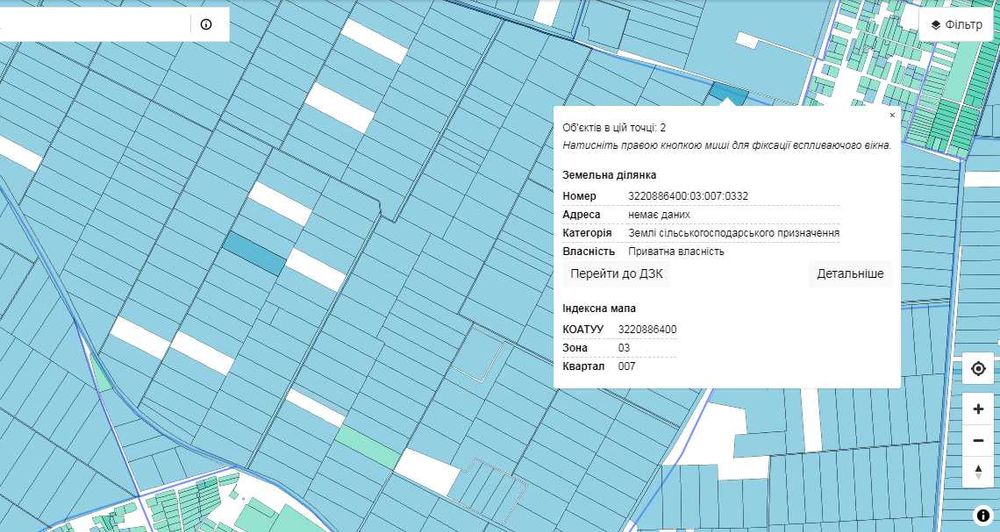1000x532 pixels.
Task: Select the green parcel near bottom center
Action: (x=369, y=447)
